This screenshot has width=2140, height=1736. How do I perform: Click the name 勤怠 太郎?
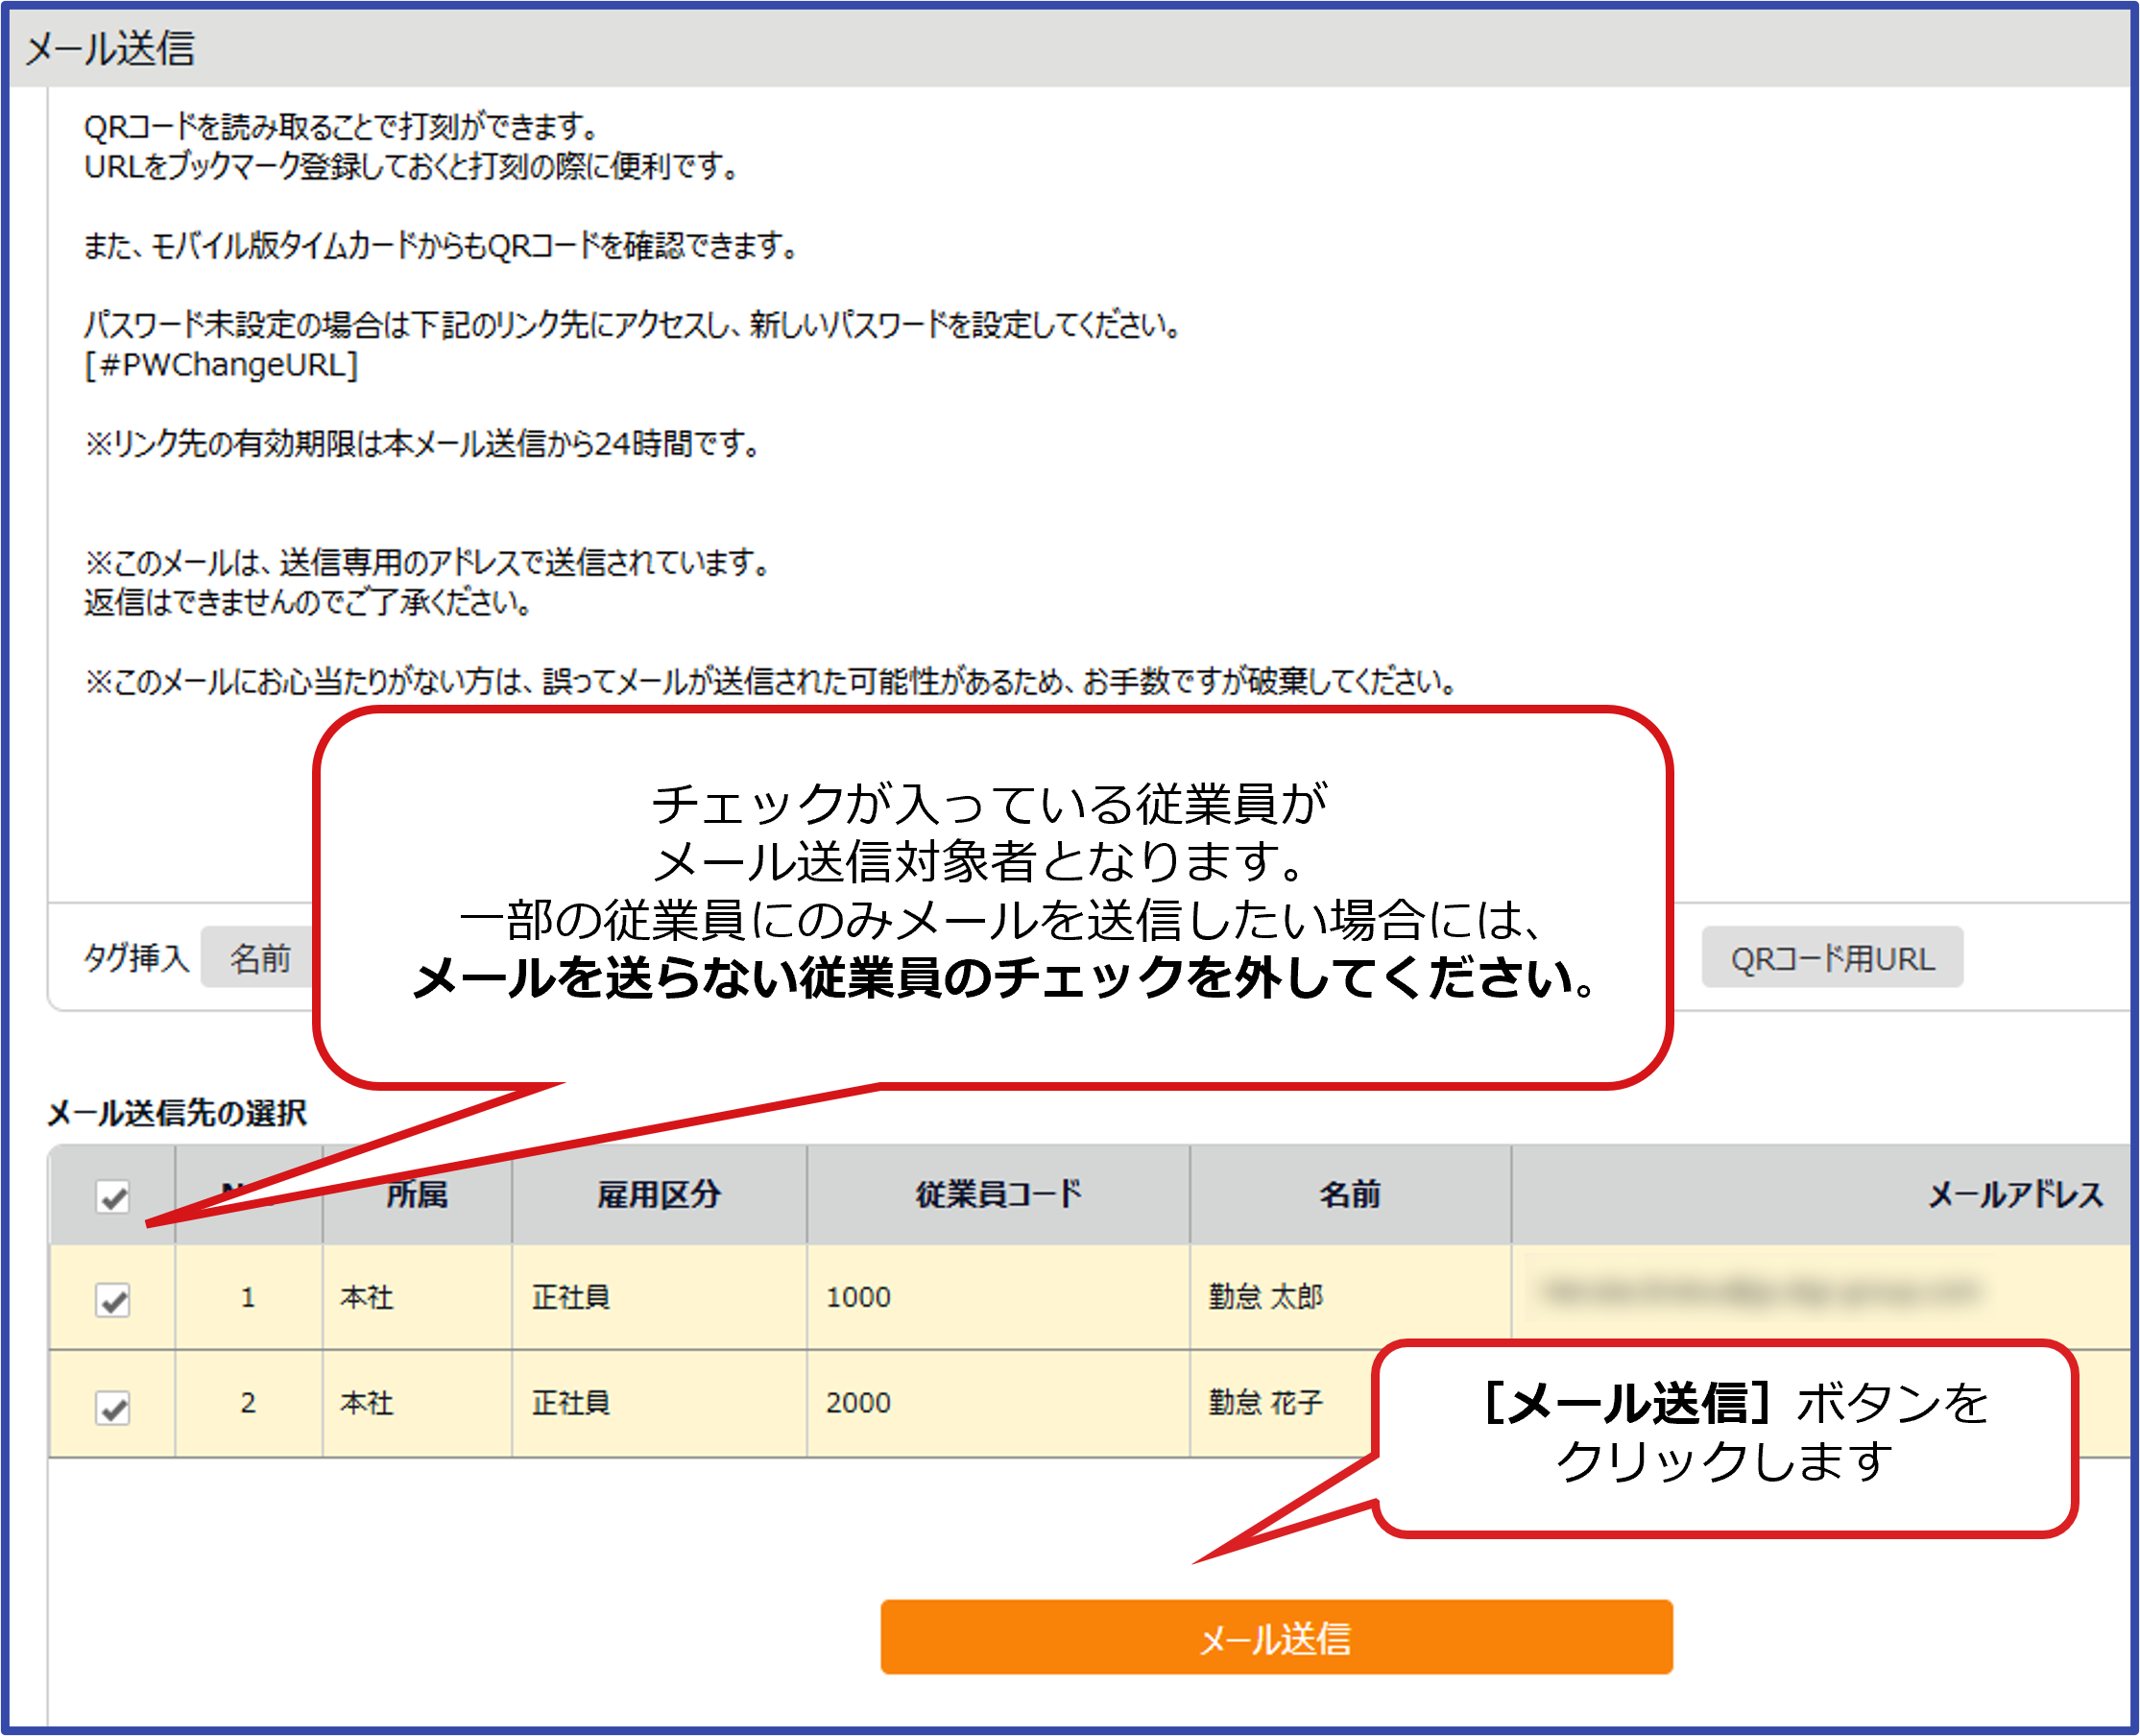[x=1266, y=1297]
